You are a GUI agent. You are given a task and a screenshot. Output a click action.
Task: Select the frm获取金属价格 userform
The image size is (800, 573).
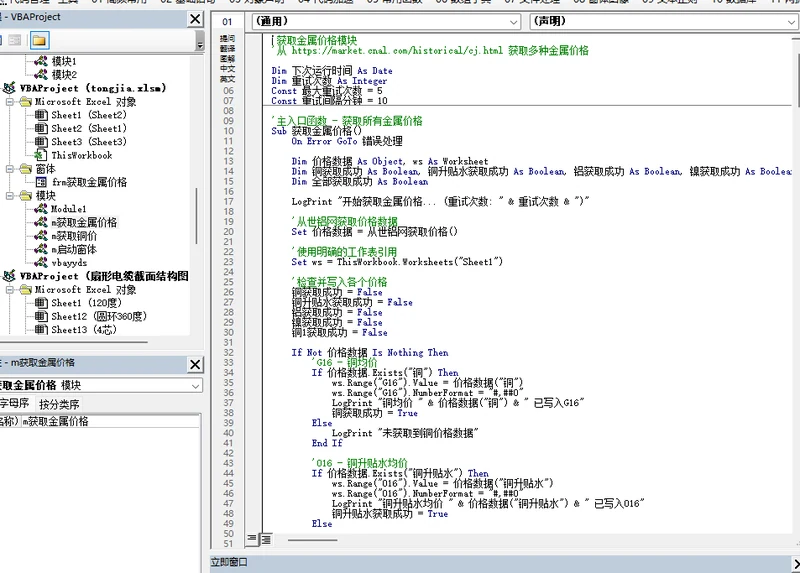[81, 182]
